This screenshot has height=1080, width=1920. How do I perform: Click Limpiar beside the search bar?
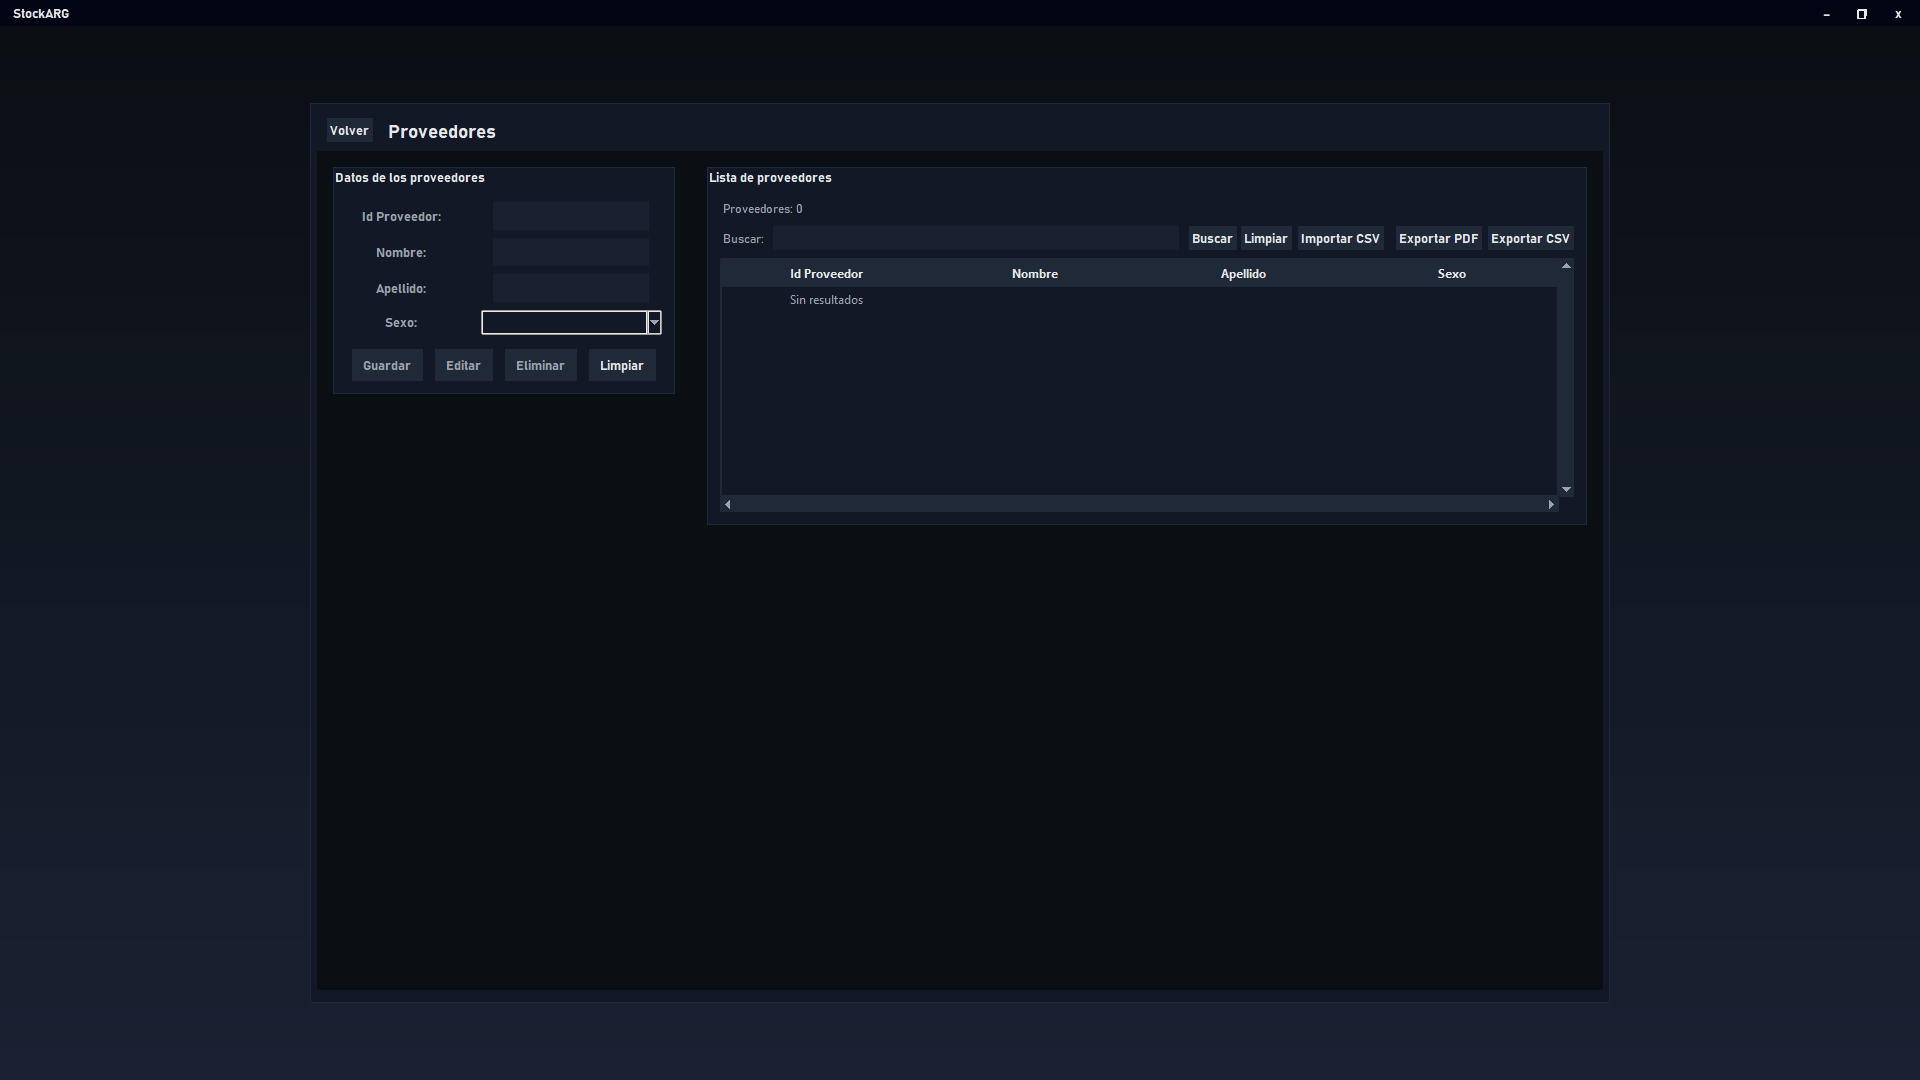click(1265, 238)
